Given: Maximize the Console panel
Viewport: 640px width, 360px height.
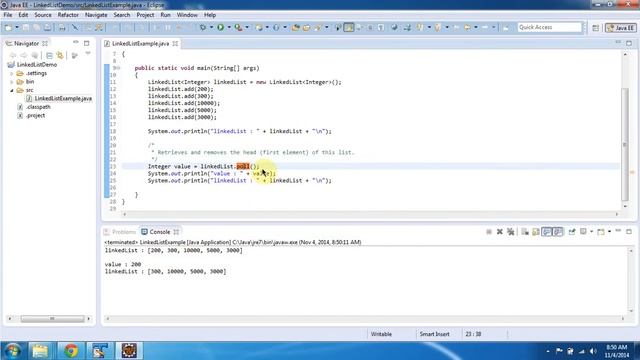Looking at the screenshot, I should click(x=629, y=231).
